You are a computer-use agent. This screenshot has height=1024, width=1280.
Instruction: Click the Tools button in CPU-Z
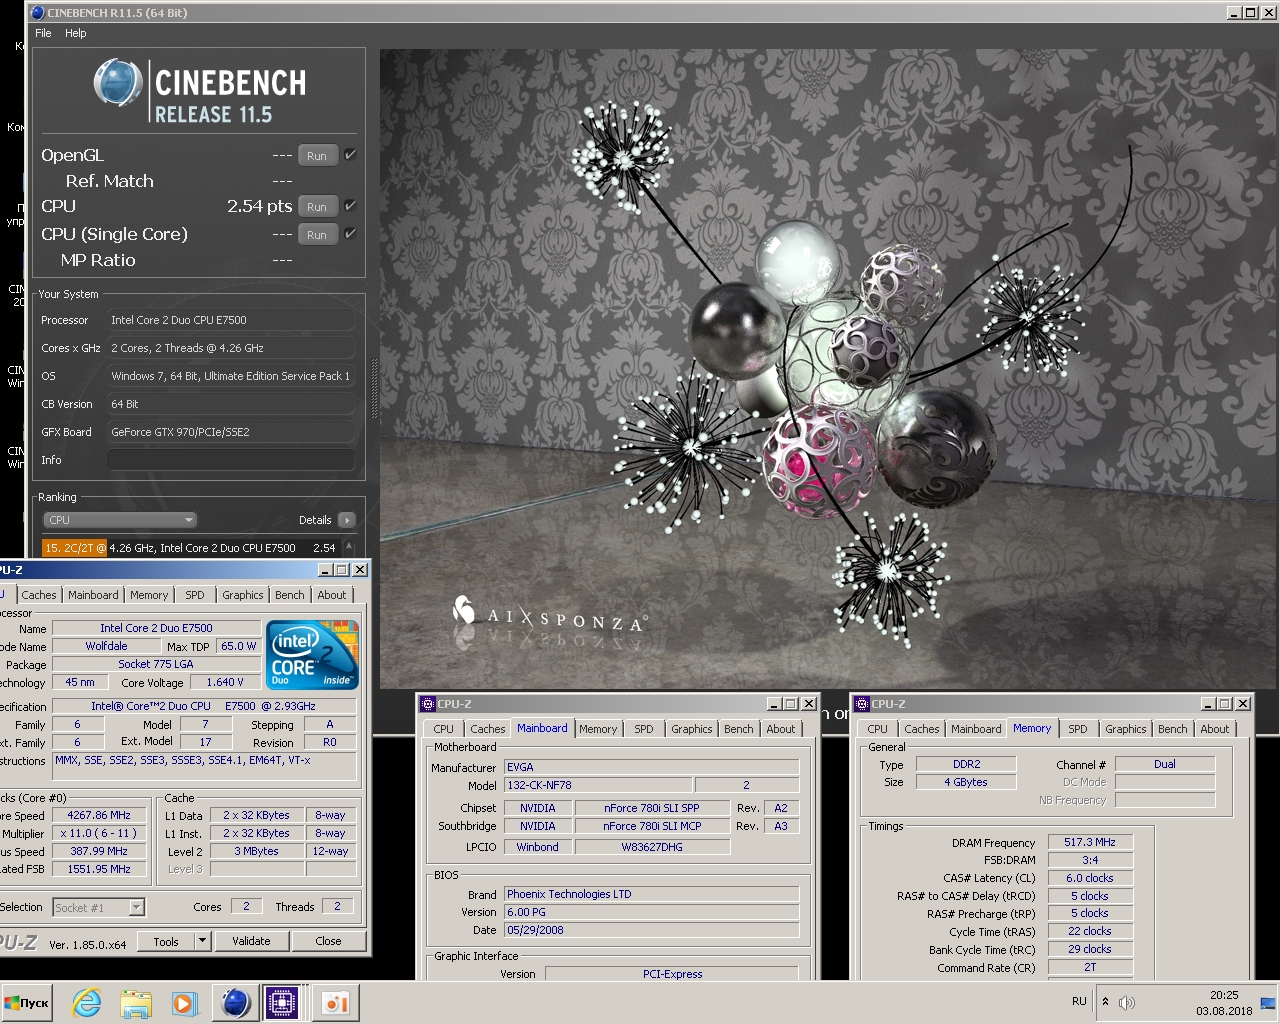[x=166, y=941]
